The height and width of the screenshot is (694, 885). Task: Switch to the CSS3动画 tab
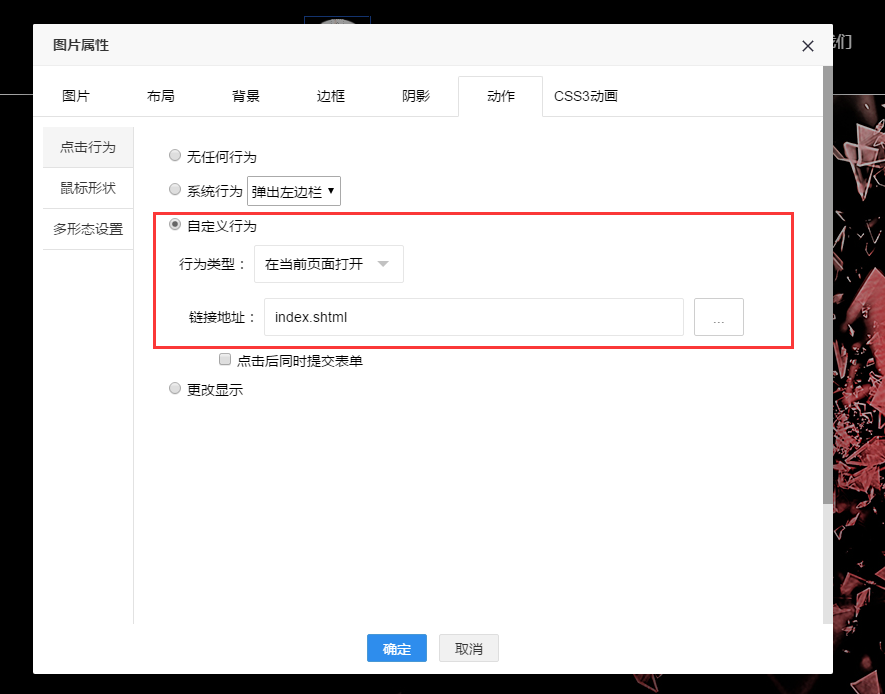pyautogui.click(x=586, y=96)
